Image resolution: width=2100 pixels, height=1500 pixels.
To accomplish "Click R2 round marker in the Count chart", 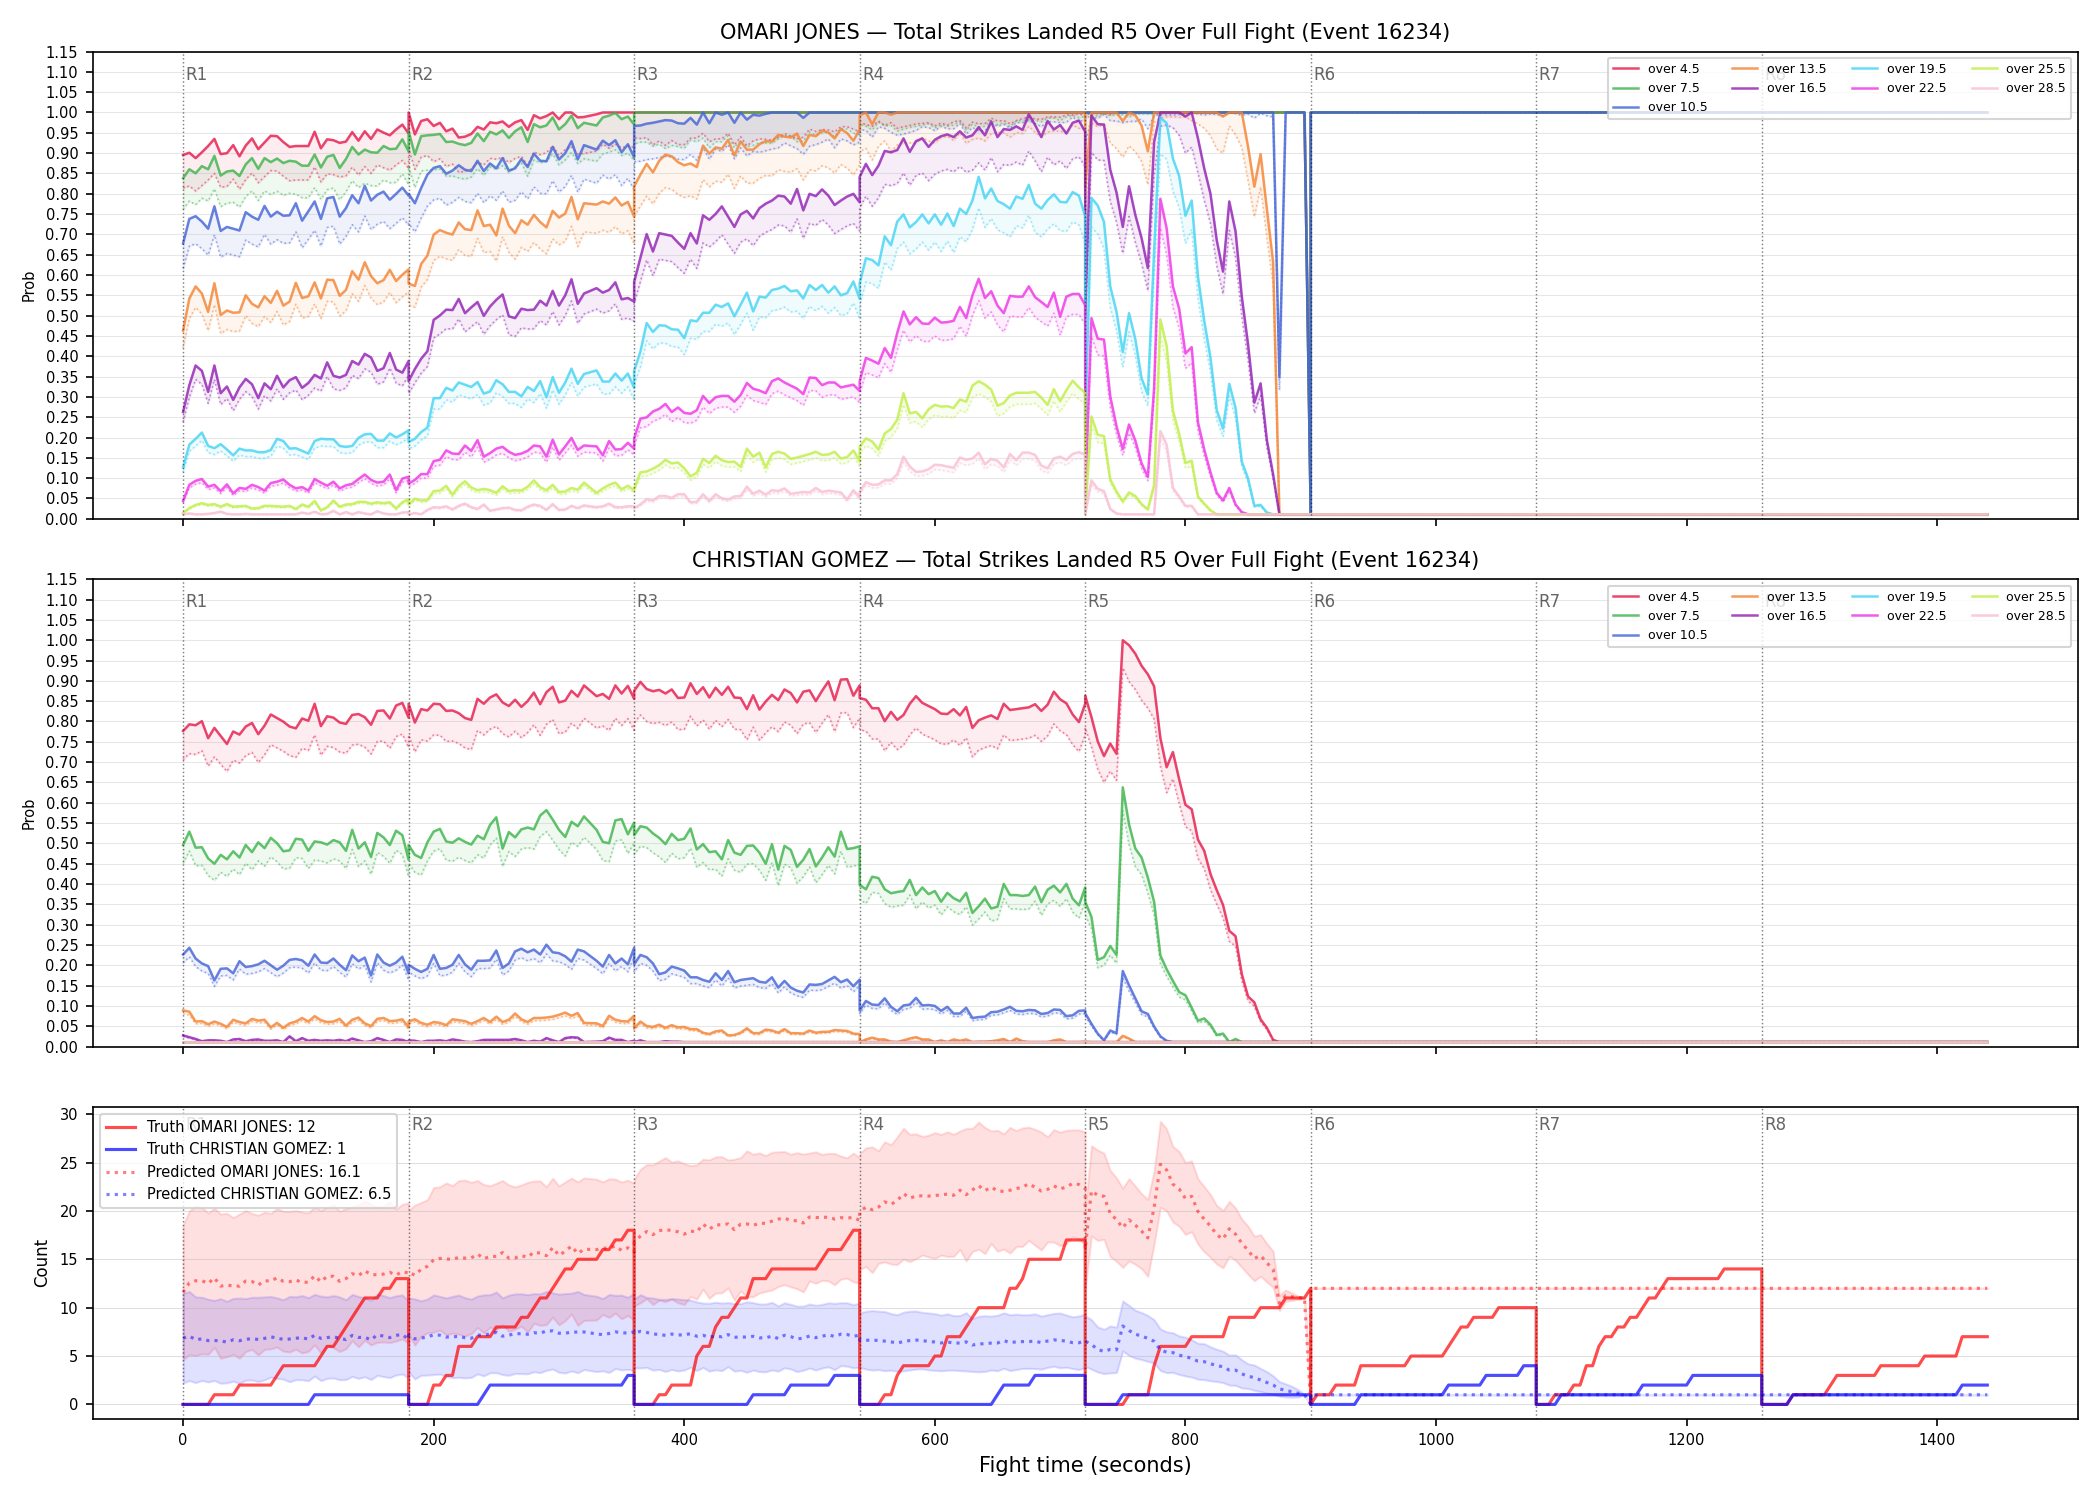I will (x=422, y=1124).
